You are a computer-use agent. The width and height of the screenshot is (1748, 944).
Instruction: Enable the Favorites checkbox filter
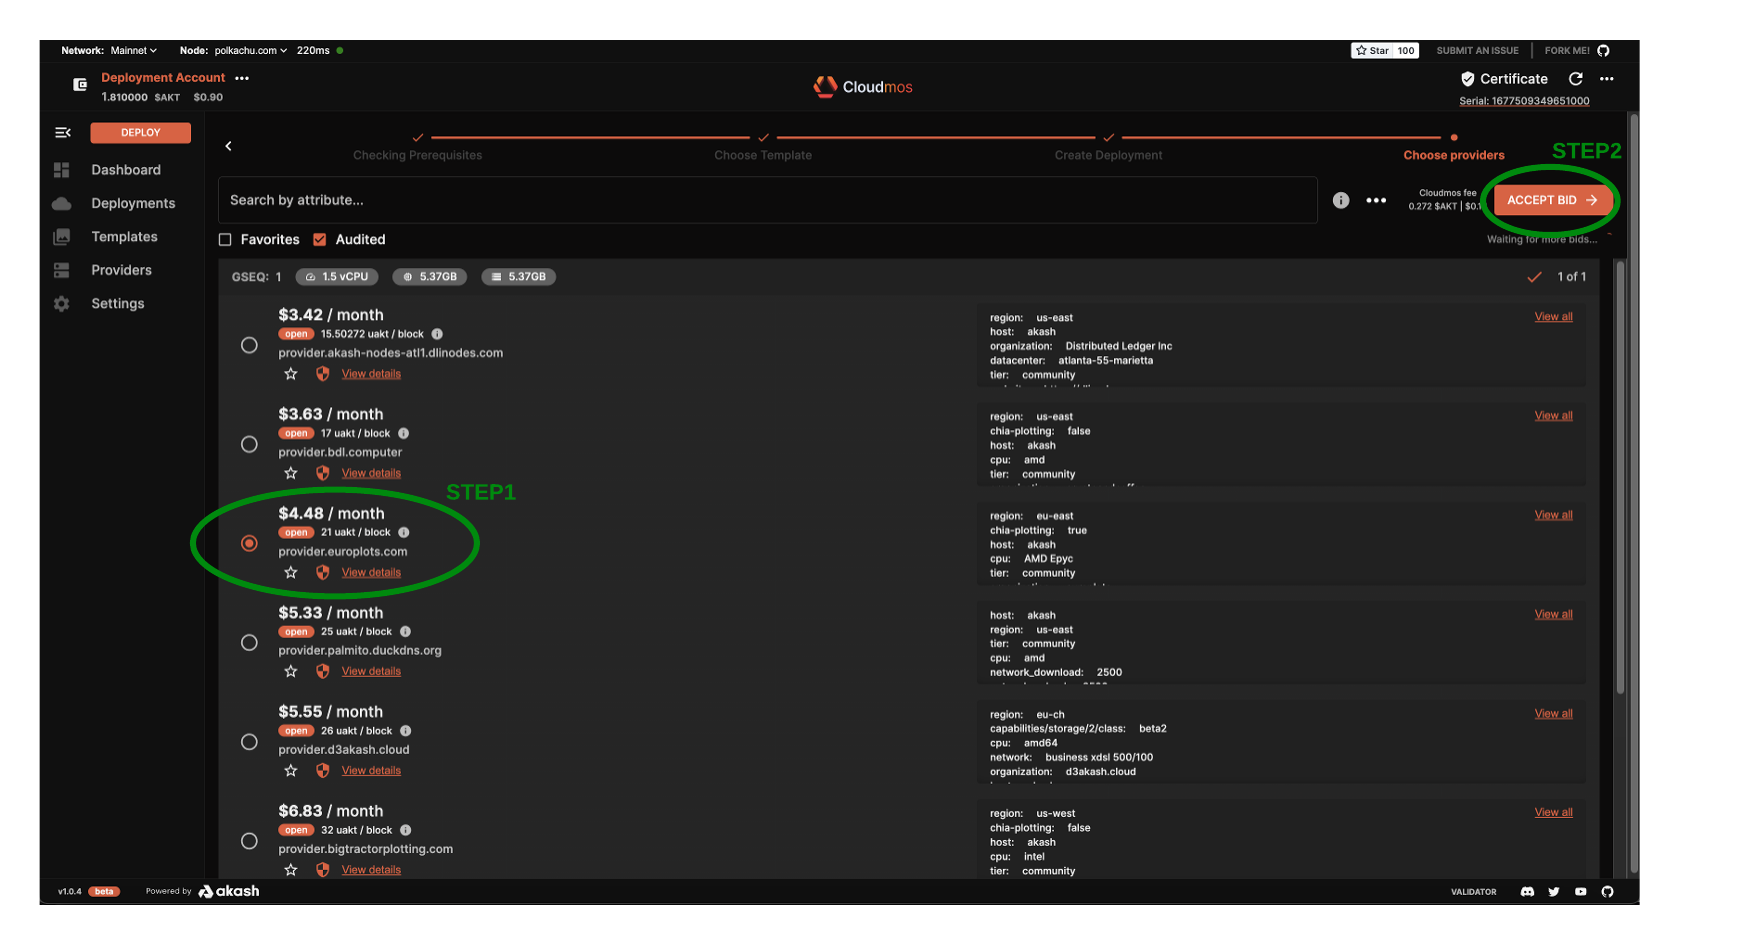pos(225,240)
